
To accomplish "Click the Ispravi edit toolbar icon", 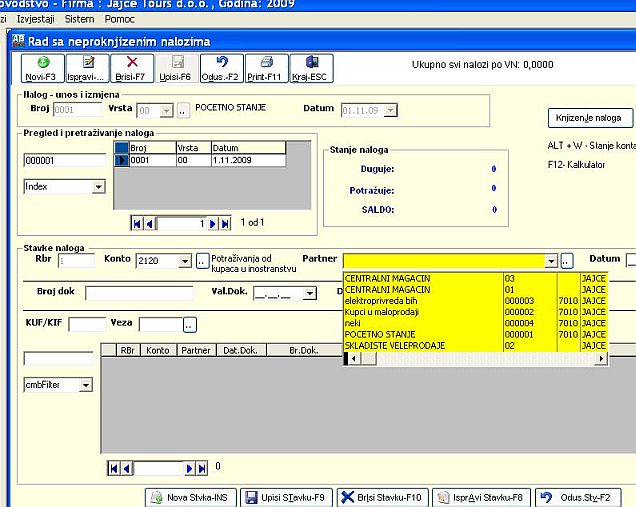I will [x=89, y=62].
